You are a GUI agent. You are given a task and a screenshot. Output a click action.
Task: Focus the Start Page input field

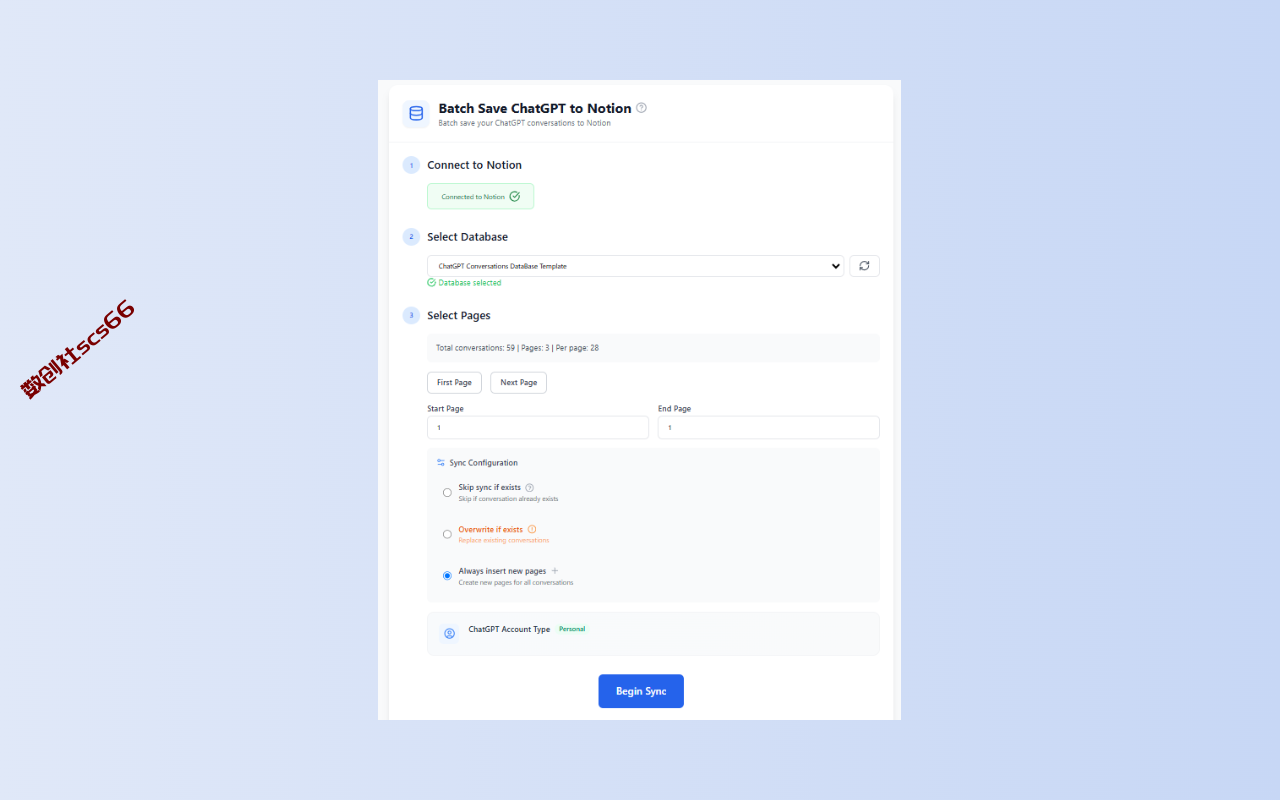click(x=538, y=427)
